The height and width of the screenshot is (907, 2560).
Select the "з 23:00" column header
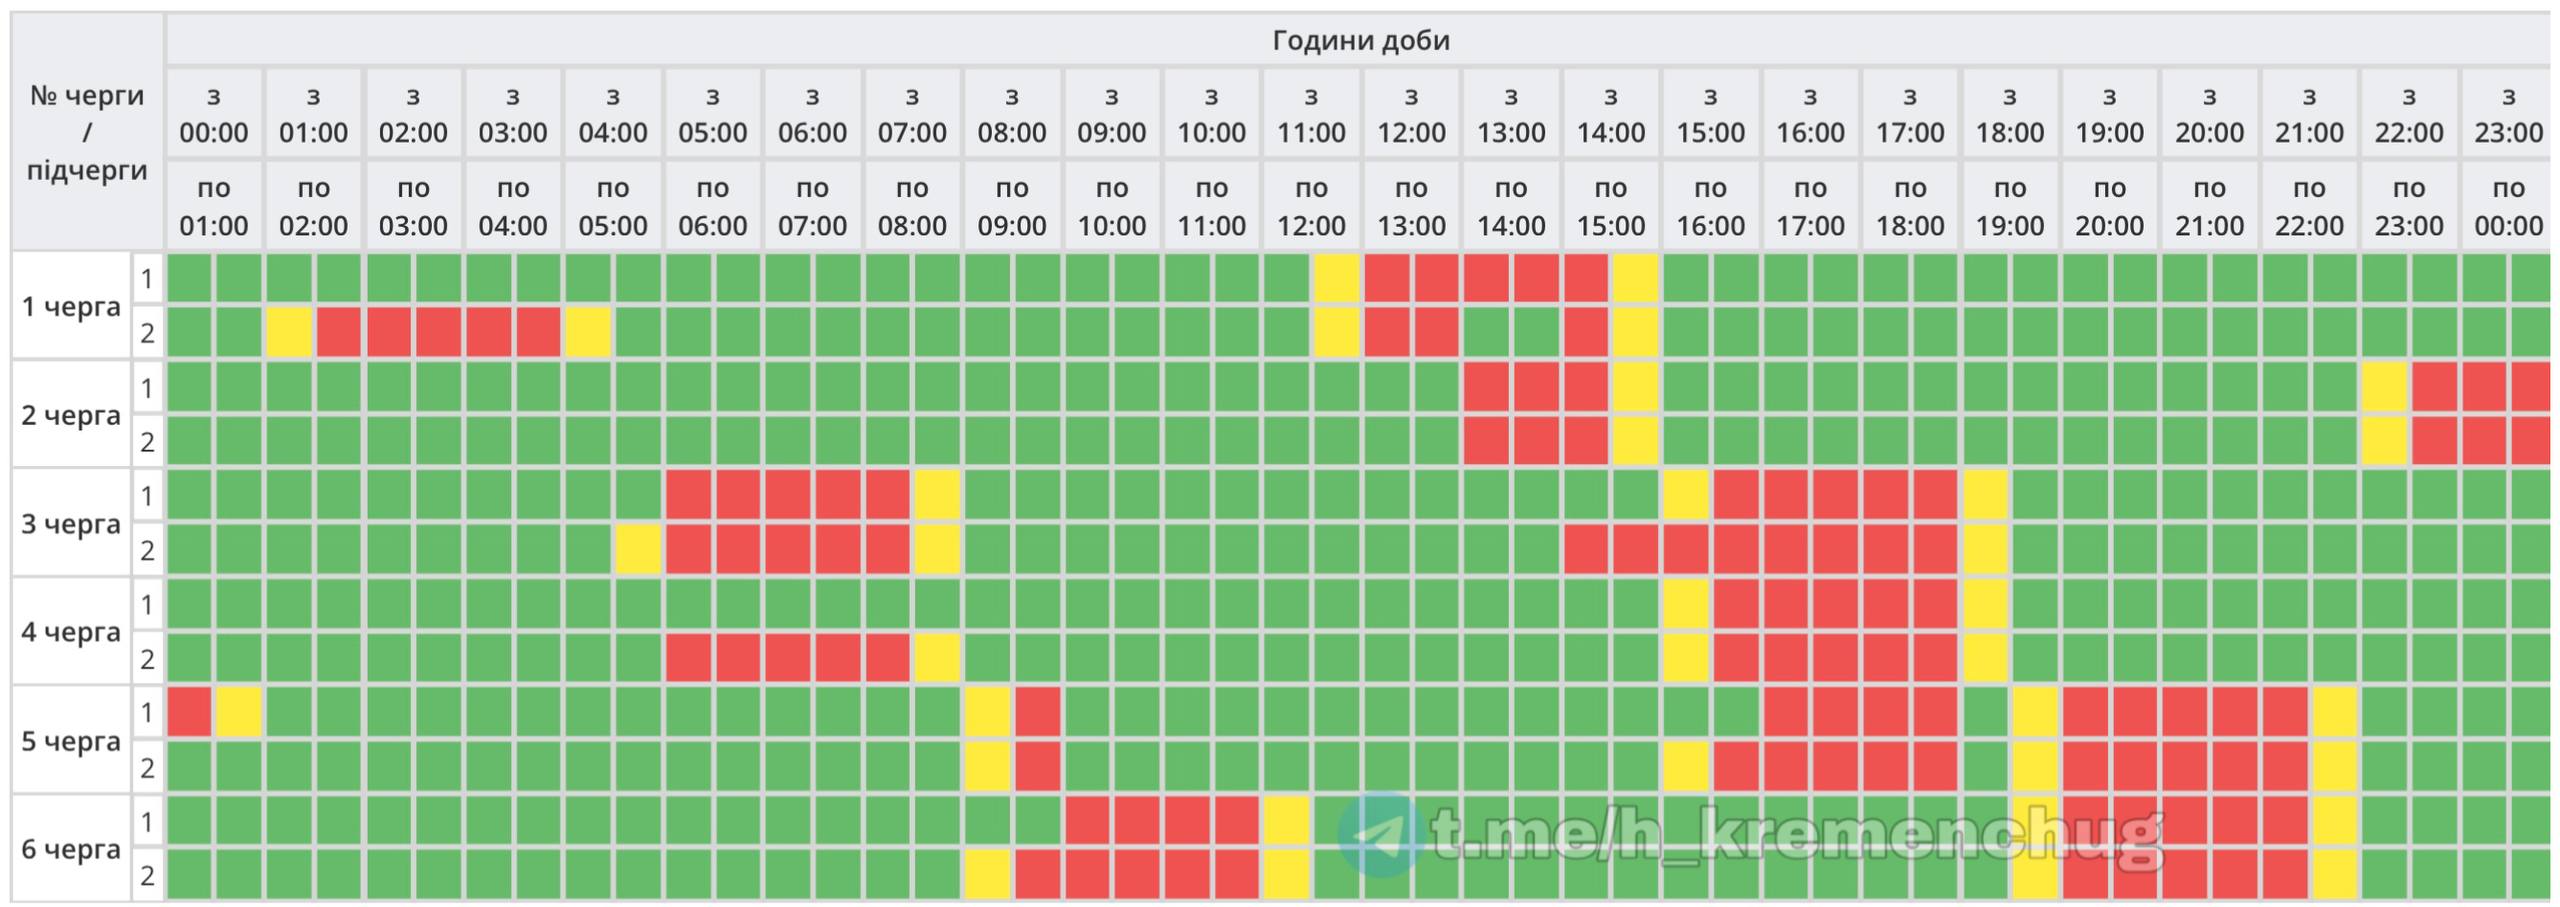click(x=2508, y=114)
